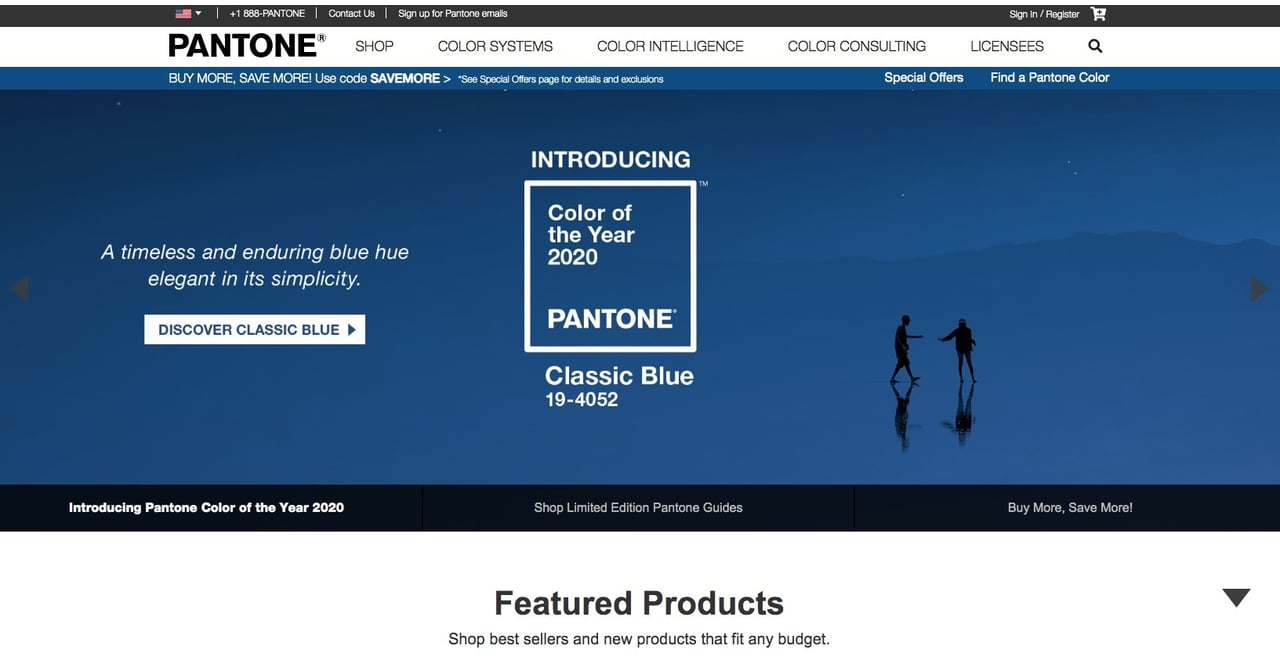Go to previous slide with left arrow
1280x670 pixels.
(x=19, y=289)
